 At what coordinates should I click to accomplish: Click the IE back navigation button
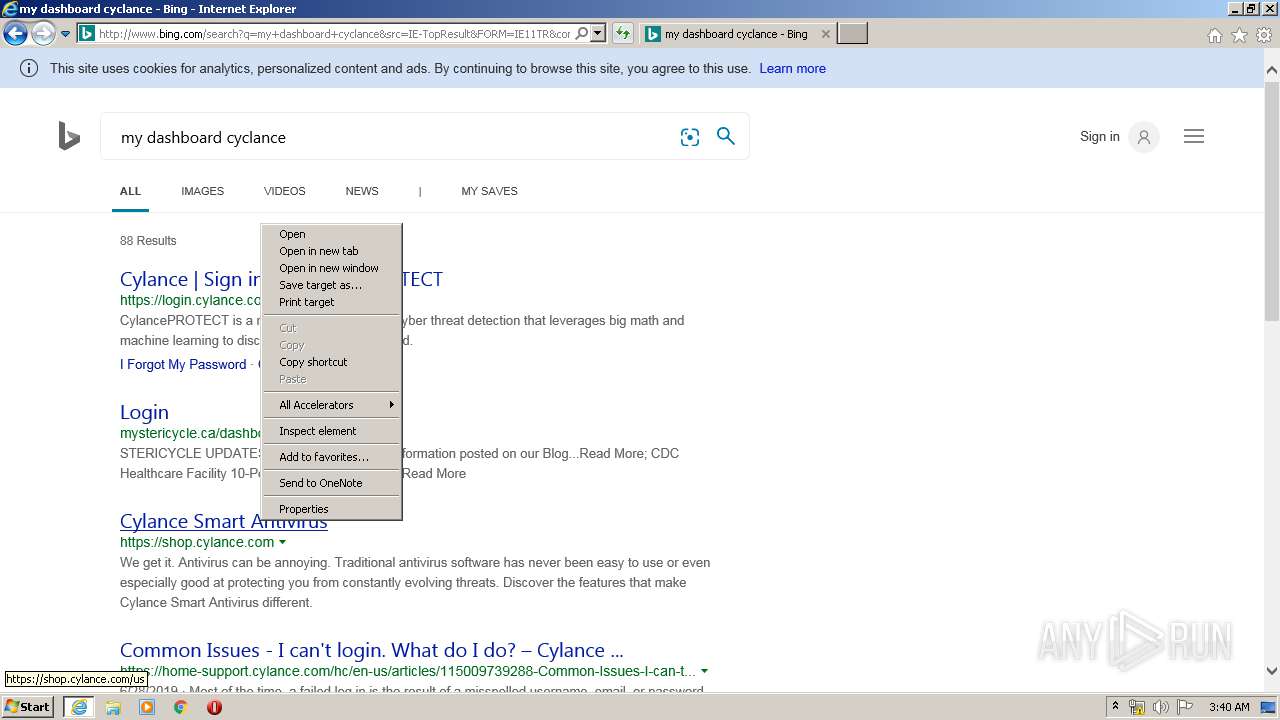tap(15, 34)
